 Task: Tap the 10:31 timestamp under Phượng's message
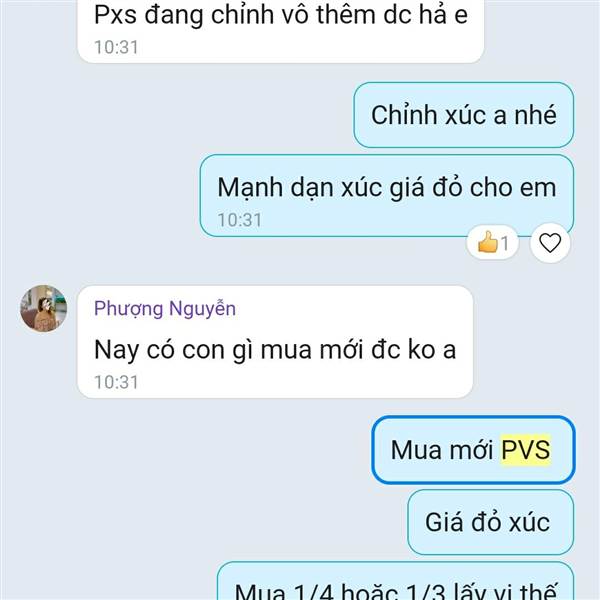(x=116, y=382)
